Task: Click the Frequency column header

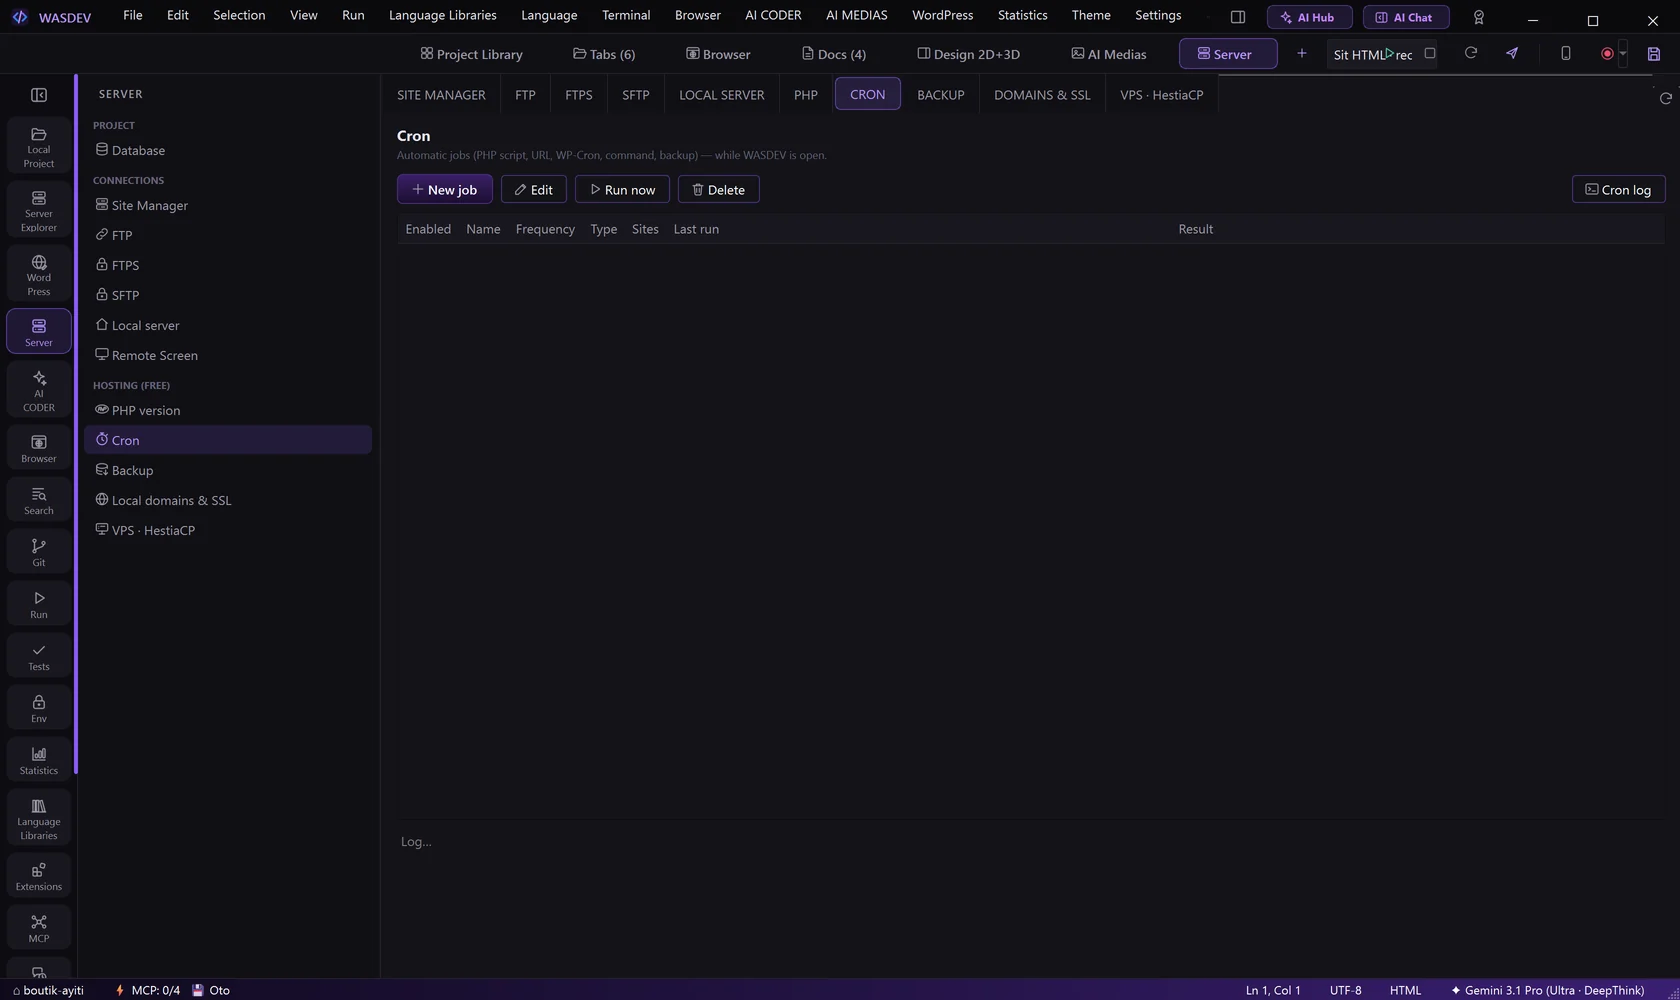Action: click(x=545, y=229)
